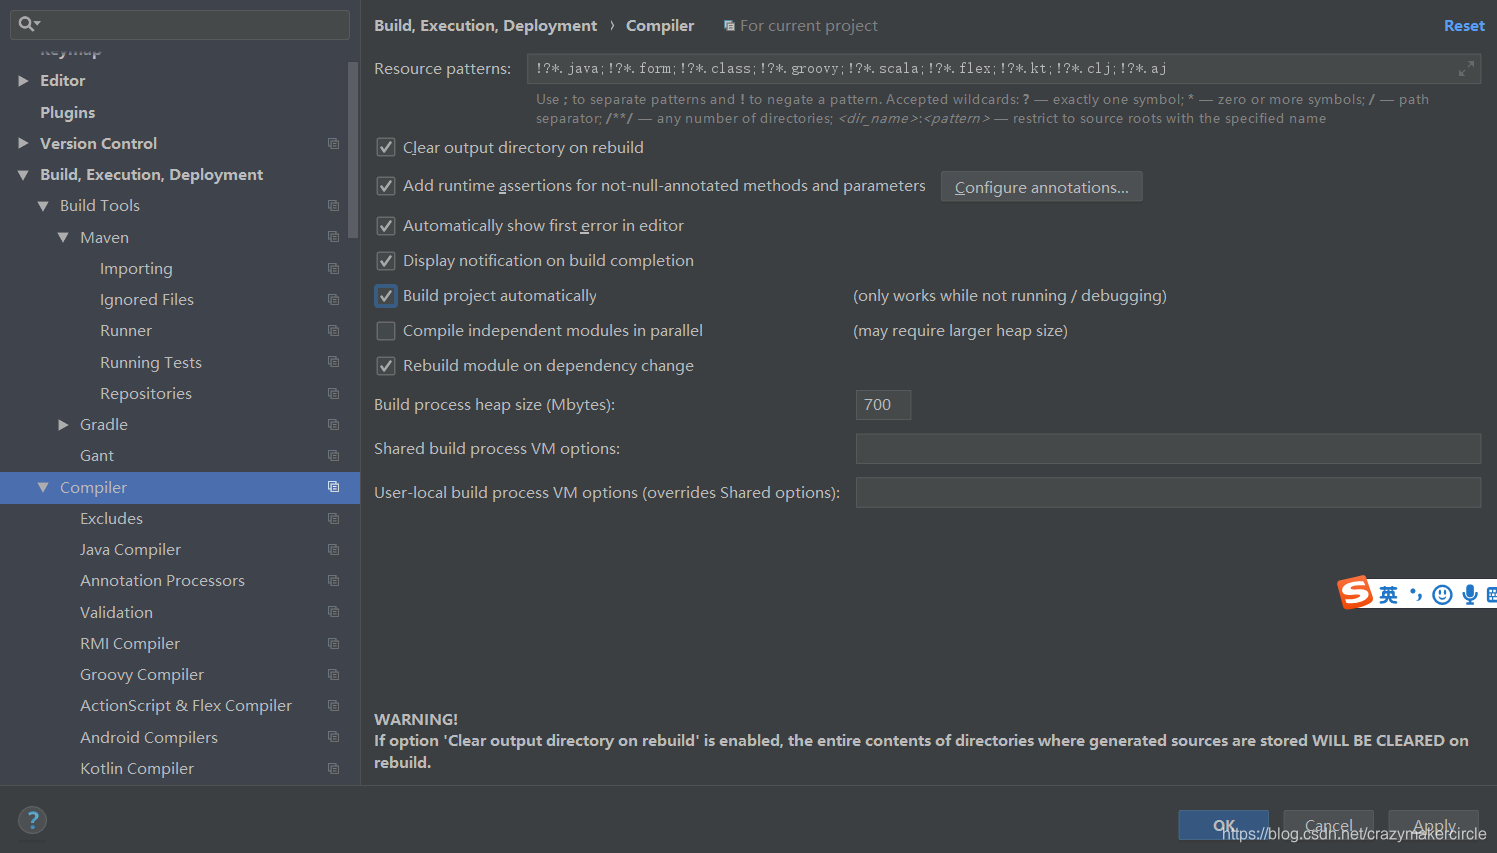The height and width of the screenshot is (853, 1497).
Task: Click project-level icon beside RMI Compiler
Action: [x=334, y=644]
